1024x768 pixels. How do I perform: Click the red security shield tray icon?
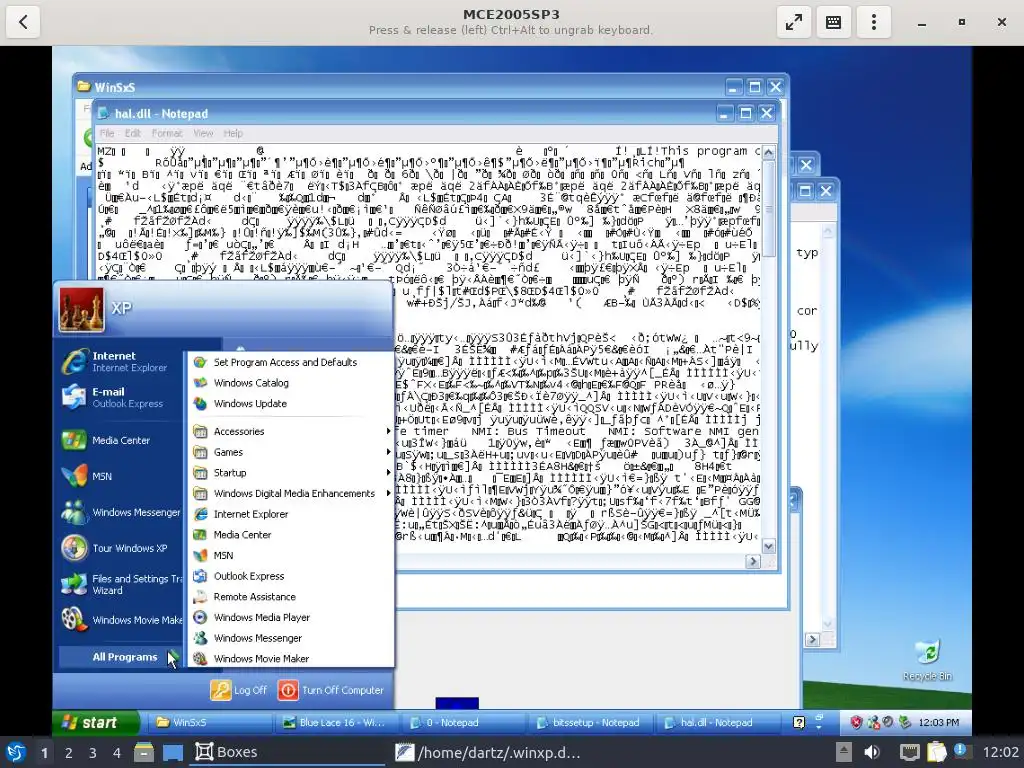pyautogui.click(x=856, y=722)
